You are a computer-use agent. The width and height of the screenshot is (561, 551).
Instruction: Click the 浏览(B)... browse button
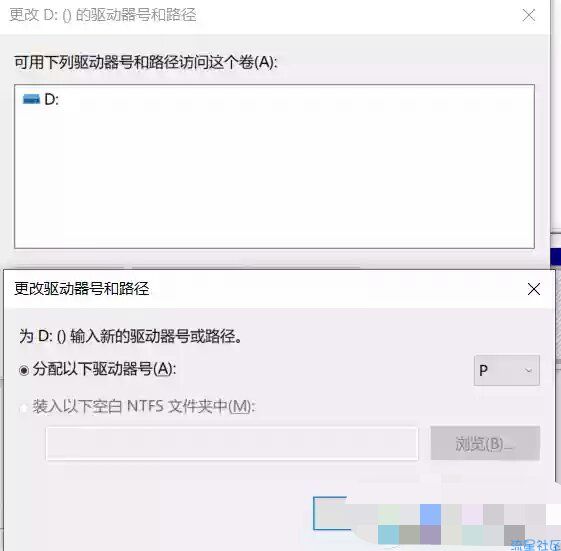485,443
